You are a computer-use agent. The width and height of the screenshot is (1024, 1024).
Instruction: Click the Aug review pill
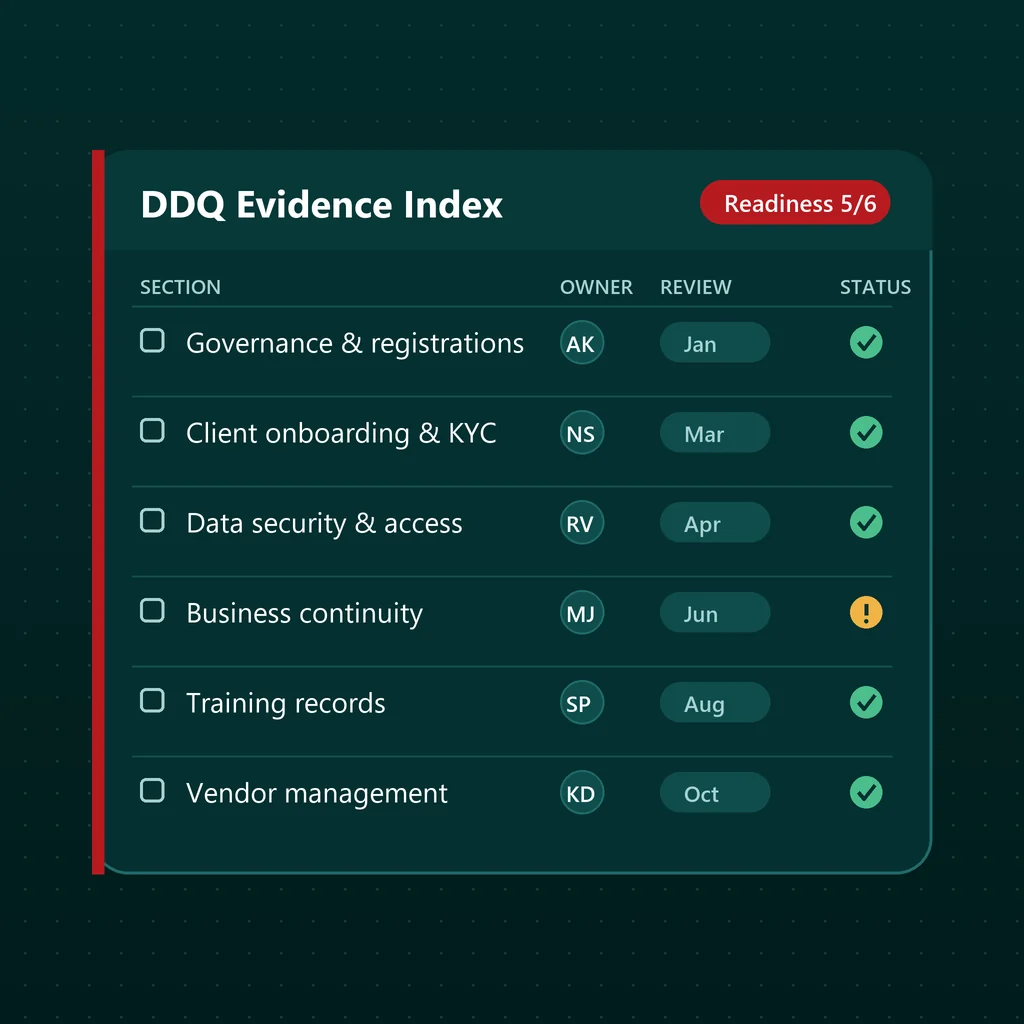click(714, 703)
